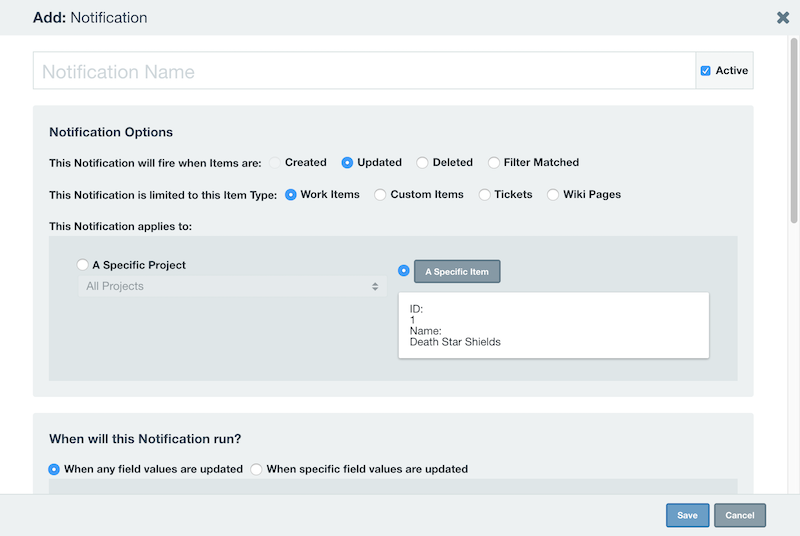Choose the Deleted trigger option
800x536 pixels.
pos(422,163)
